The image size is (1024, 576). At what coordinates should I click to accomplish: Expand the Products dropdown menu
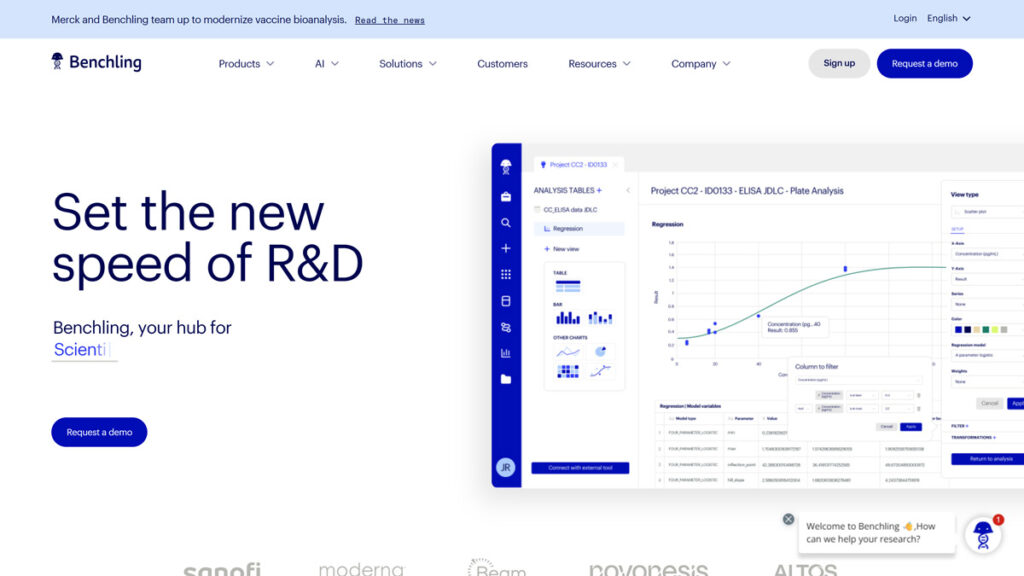[x=246, y=64]
